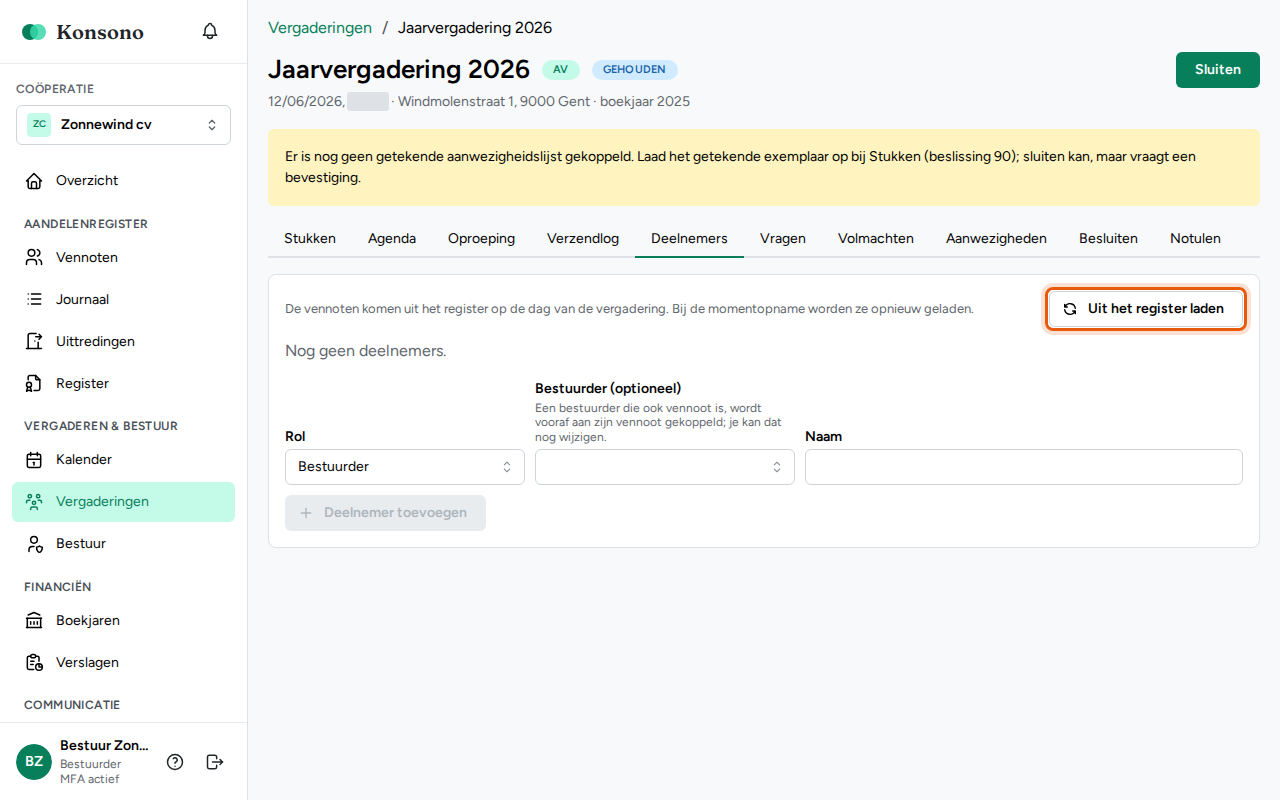The width and height of the screenshot is (1280, 800).
Task: Click the Uittredingen exit icon
Action: [x=34, y=342]
